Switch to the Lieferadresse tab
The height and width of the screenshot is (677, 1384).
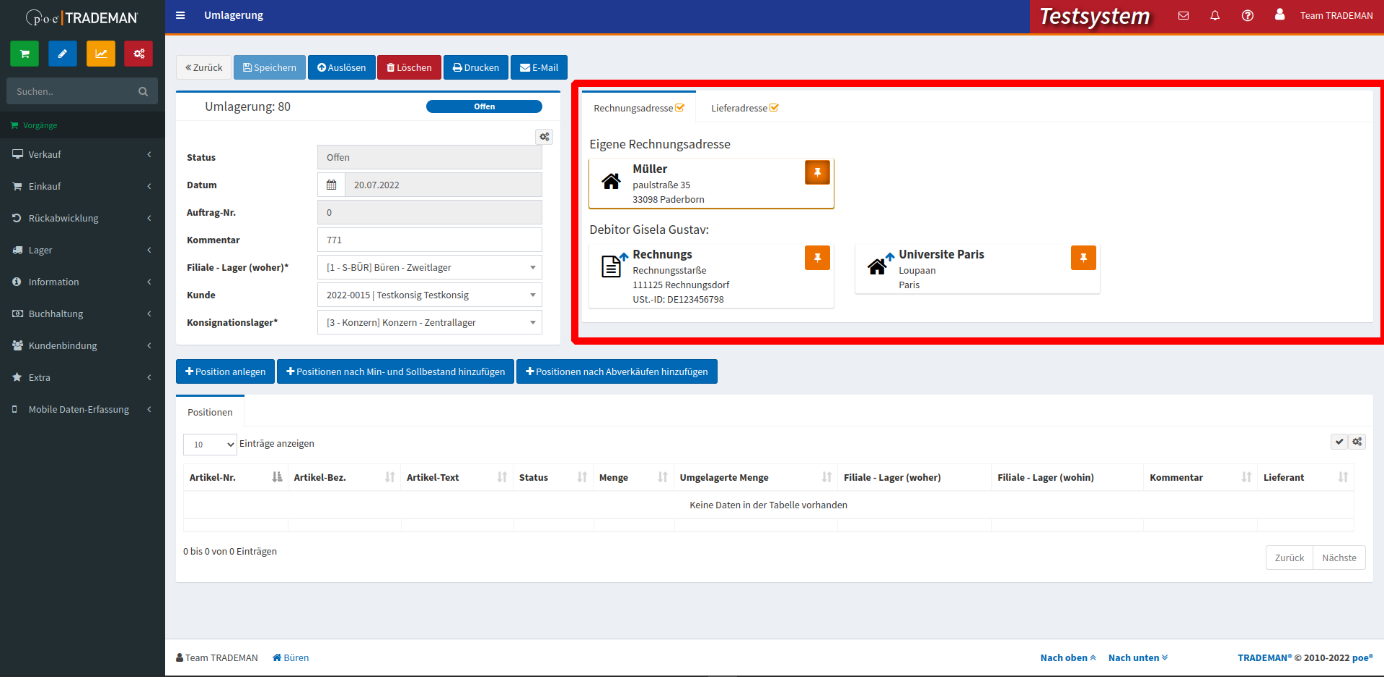click(x=744, y=108)
